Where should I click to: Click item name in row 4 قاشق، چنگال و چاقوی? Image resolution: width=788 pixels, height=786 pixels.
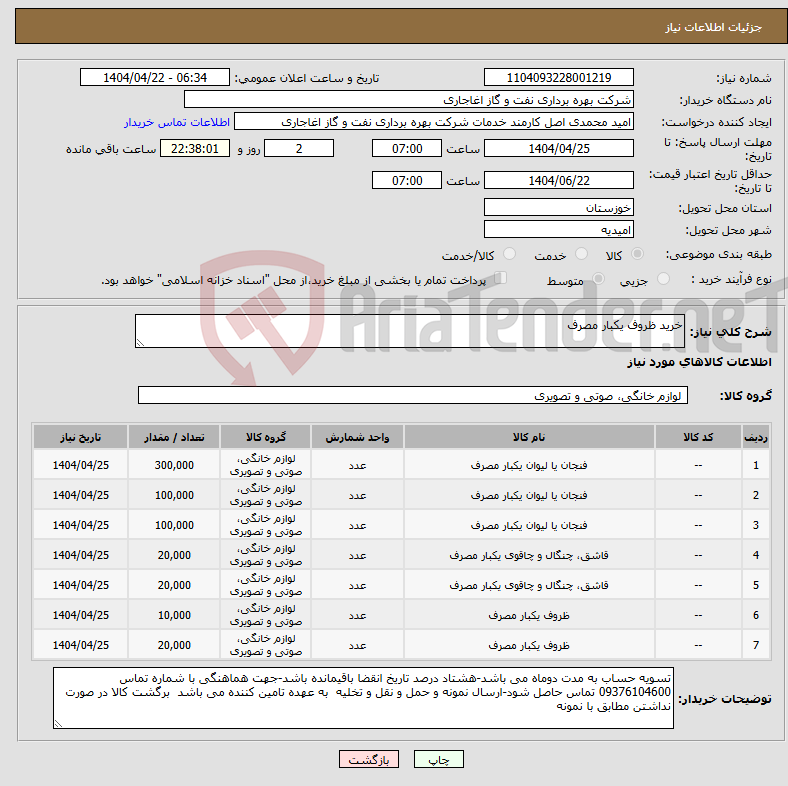529,555
